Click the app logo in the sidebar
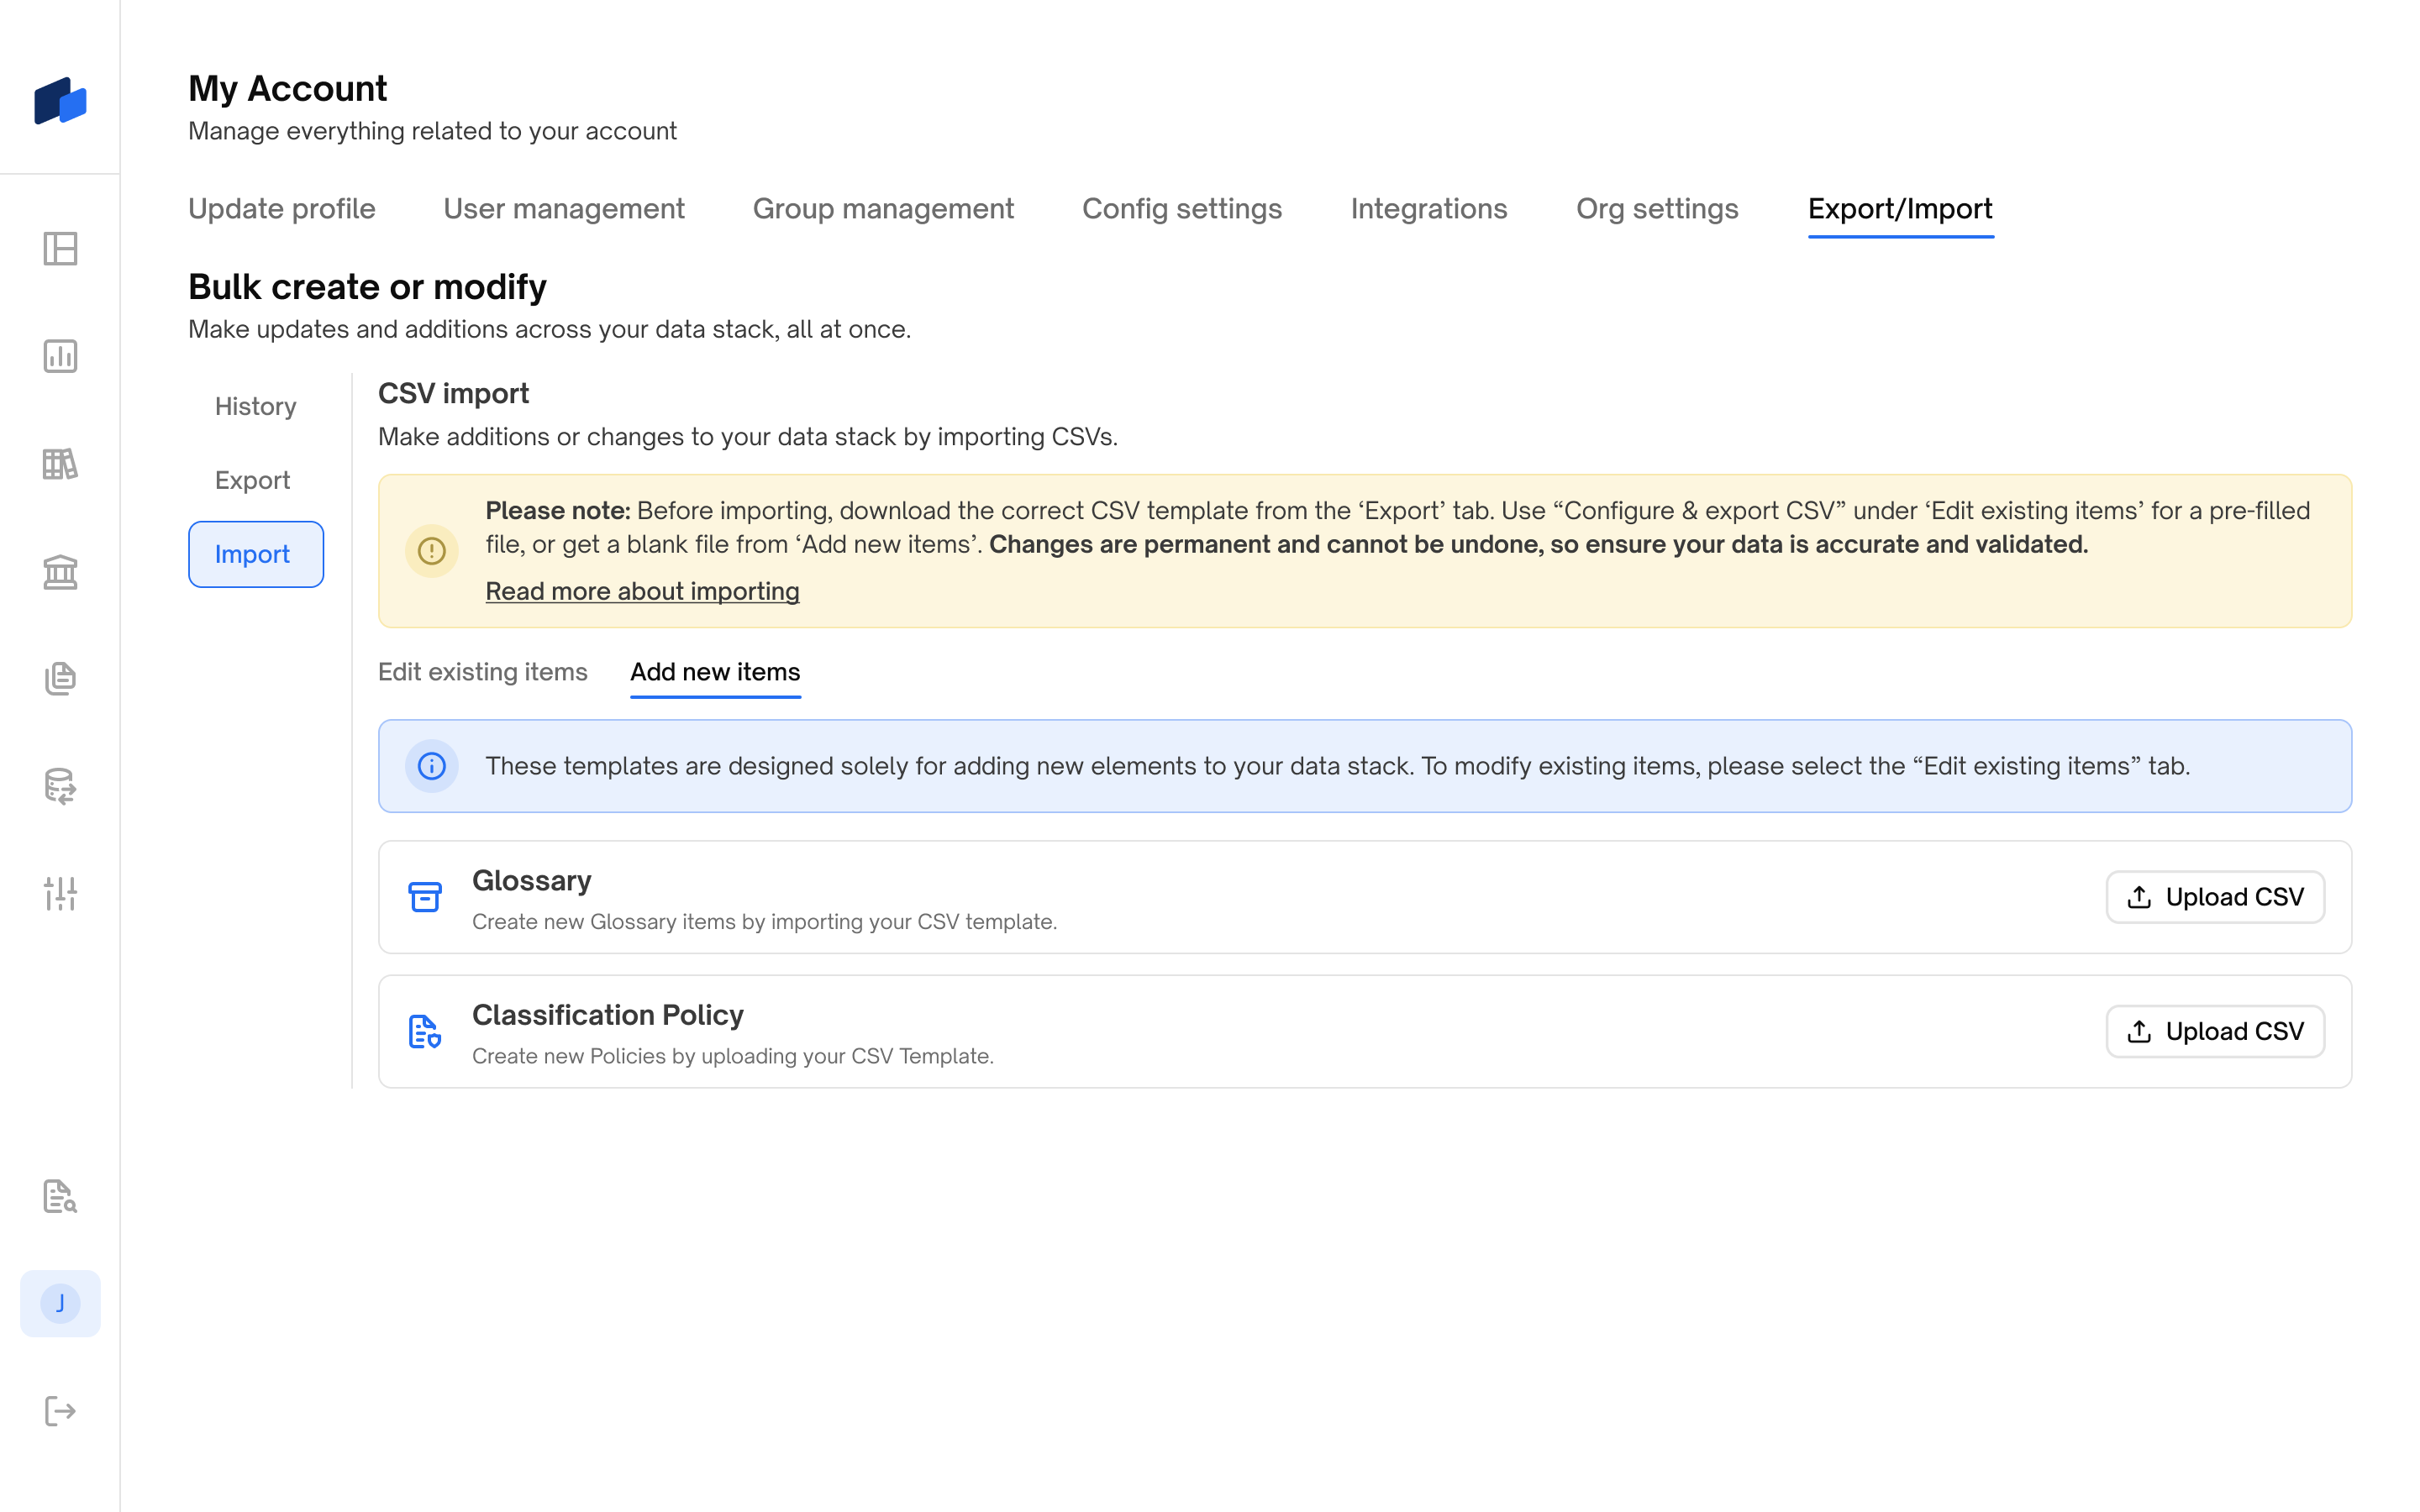This screenshot has width=2420, height=1512. (x=60, y=101)
